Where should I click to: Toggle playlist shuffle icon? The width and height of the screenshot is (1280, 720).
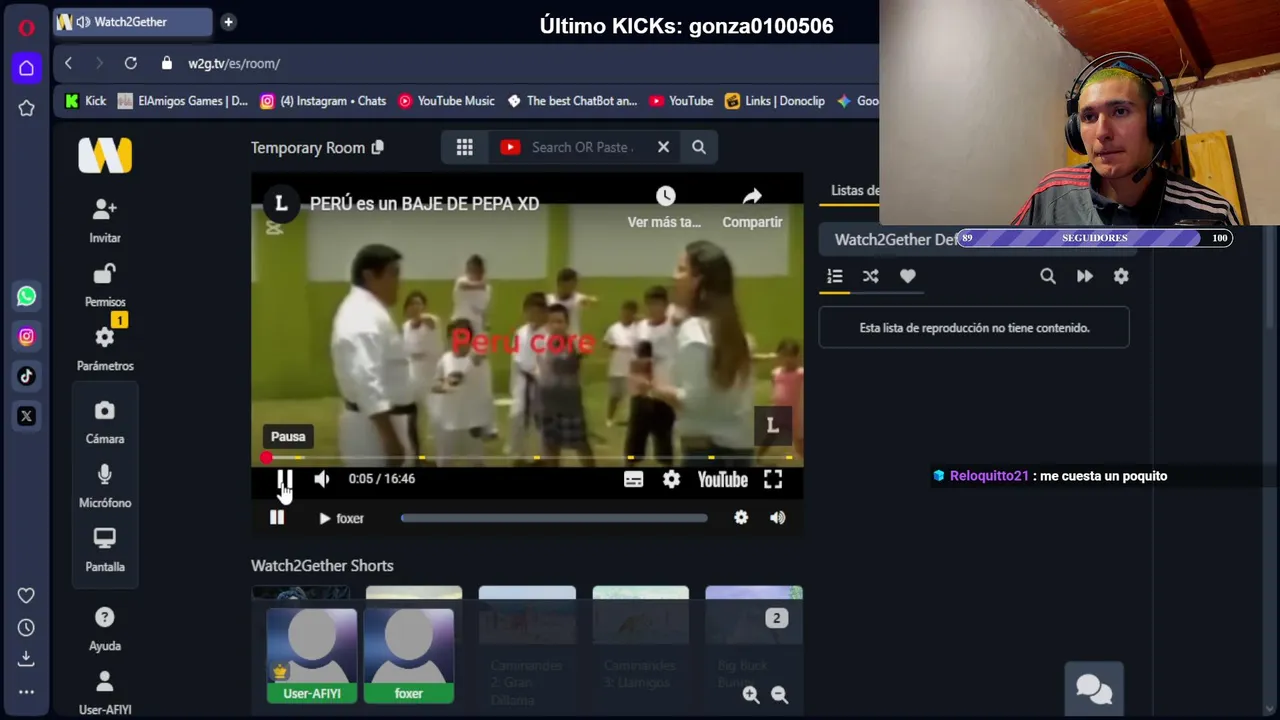871,276
